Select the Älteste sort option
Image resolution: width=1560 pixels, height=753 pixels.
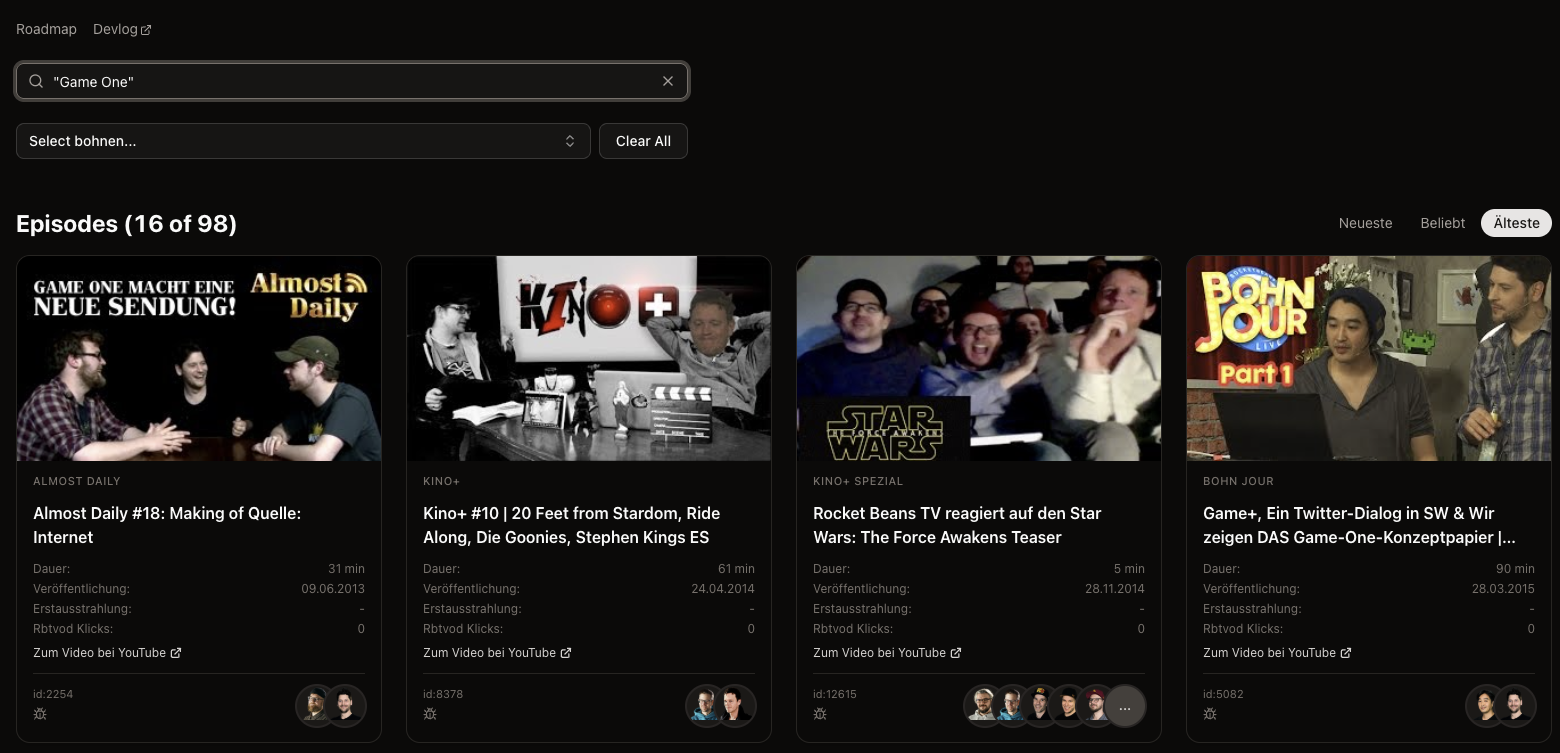coord(1516,223)
